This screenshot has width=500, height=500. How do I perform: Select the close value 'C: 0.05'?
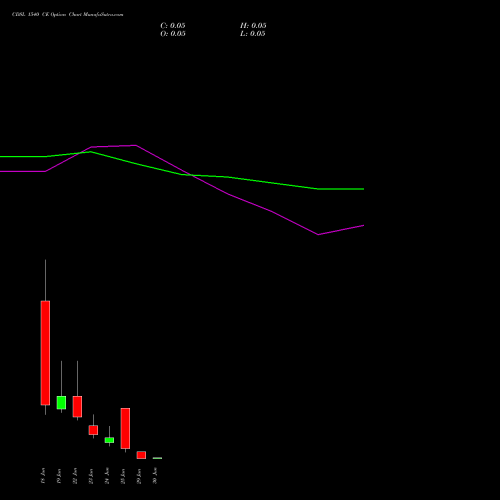[x=173, y=26]
